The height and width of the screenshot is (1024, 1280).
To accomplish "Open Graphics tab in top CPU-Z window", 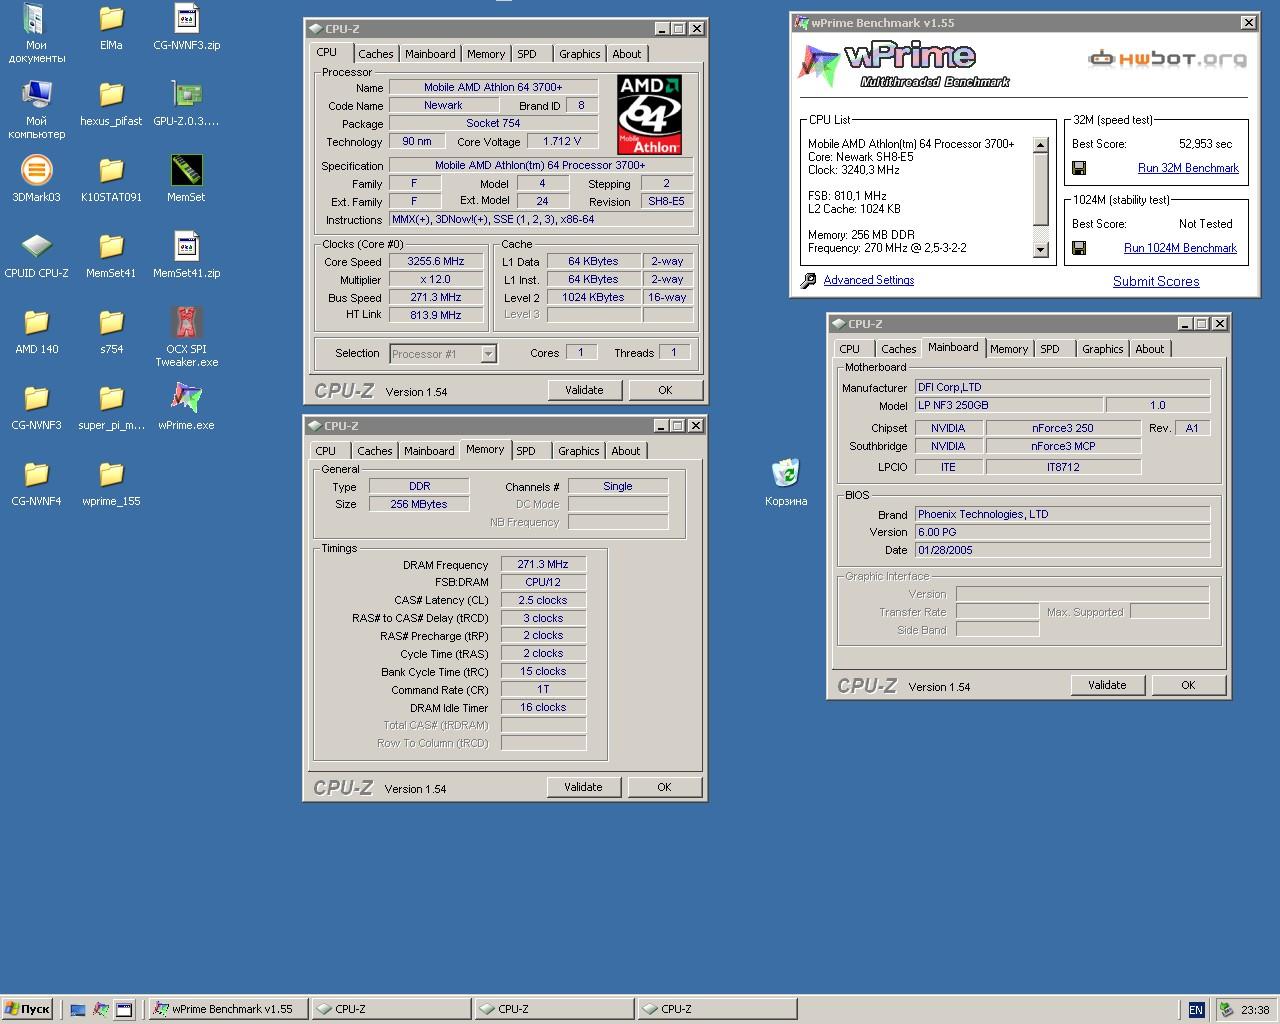I will 580,54.
